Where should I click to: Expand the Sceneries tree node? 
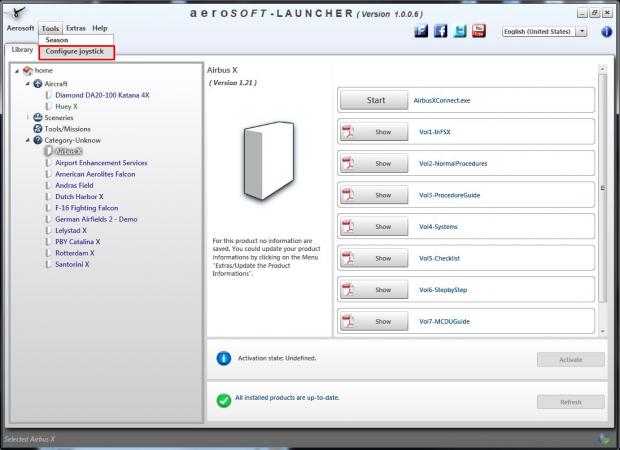tap(28, 117)
